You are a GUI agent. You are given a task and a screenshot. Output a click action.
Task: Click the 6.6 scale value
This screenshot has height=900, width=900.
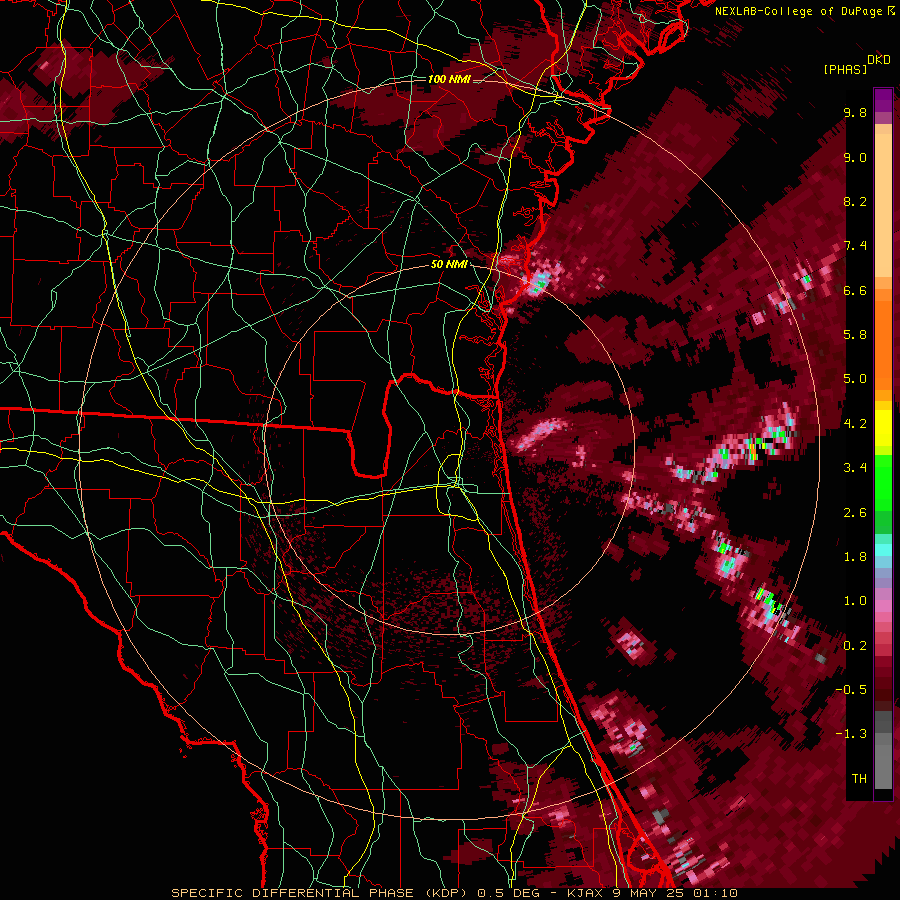pyautogui.click(x=855, y=291)
